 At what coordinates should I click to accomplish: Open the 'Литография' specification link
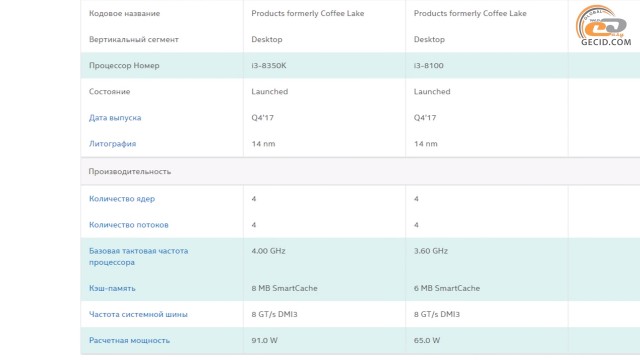[113, 144]
